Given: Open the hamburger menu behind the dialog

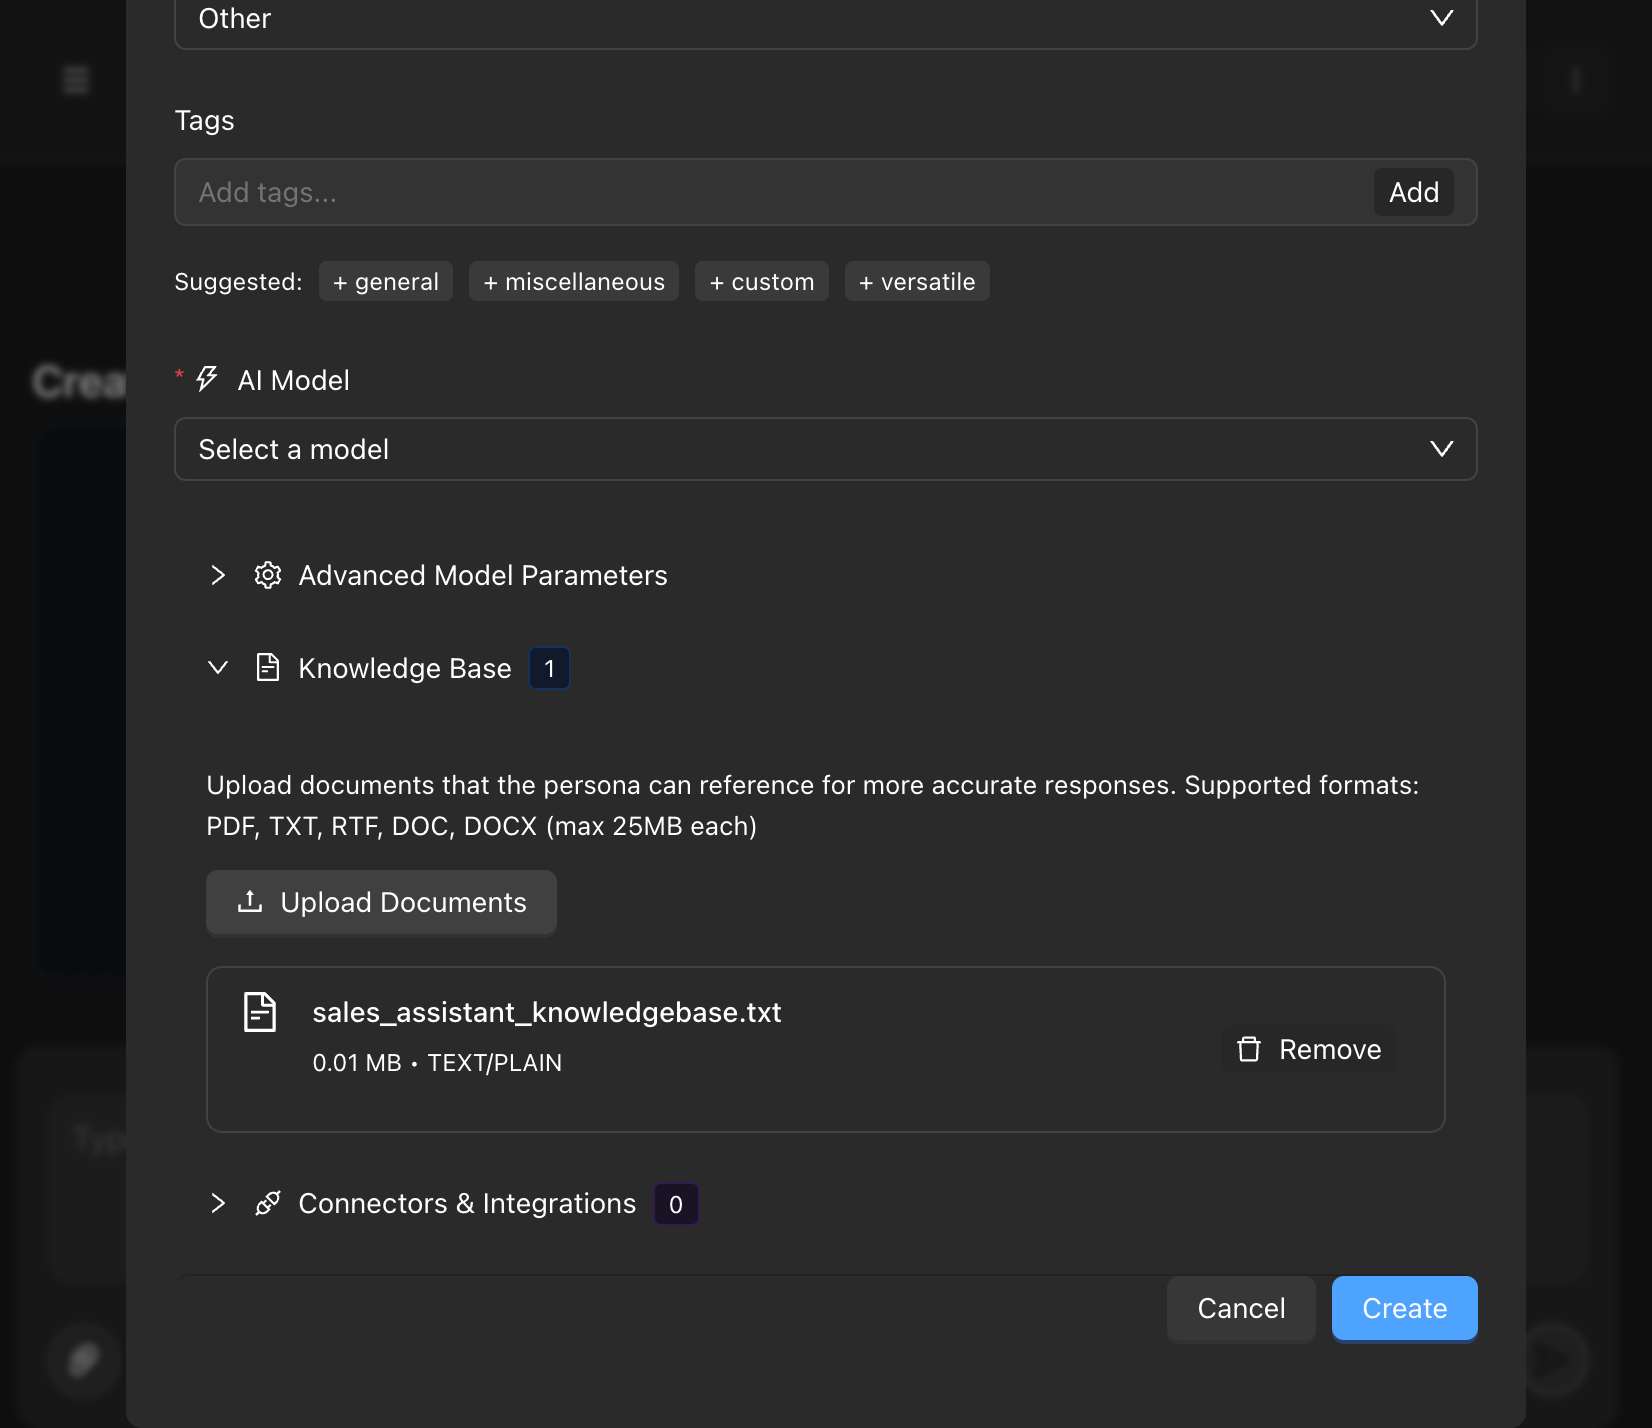Looking at the screenshot, I should click(x=76, y=80).
